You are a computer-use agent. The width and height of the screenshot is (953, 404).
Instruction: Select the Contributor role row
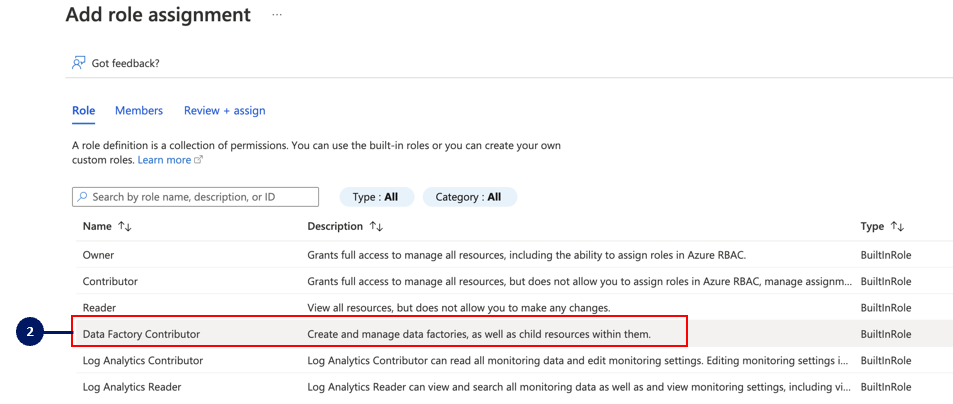point(110,281)
